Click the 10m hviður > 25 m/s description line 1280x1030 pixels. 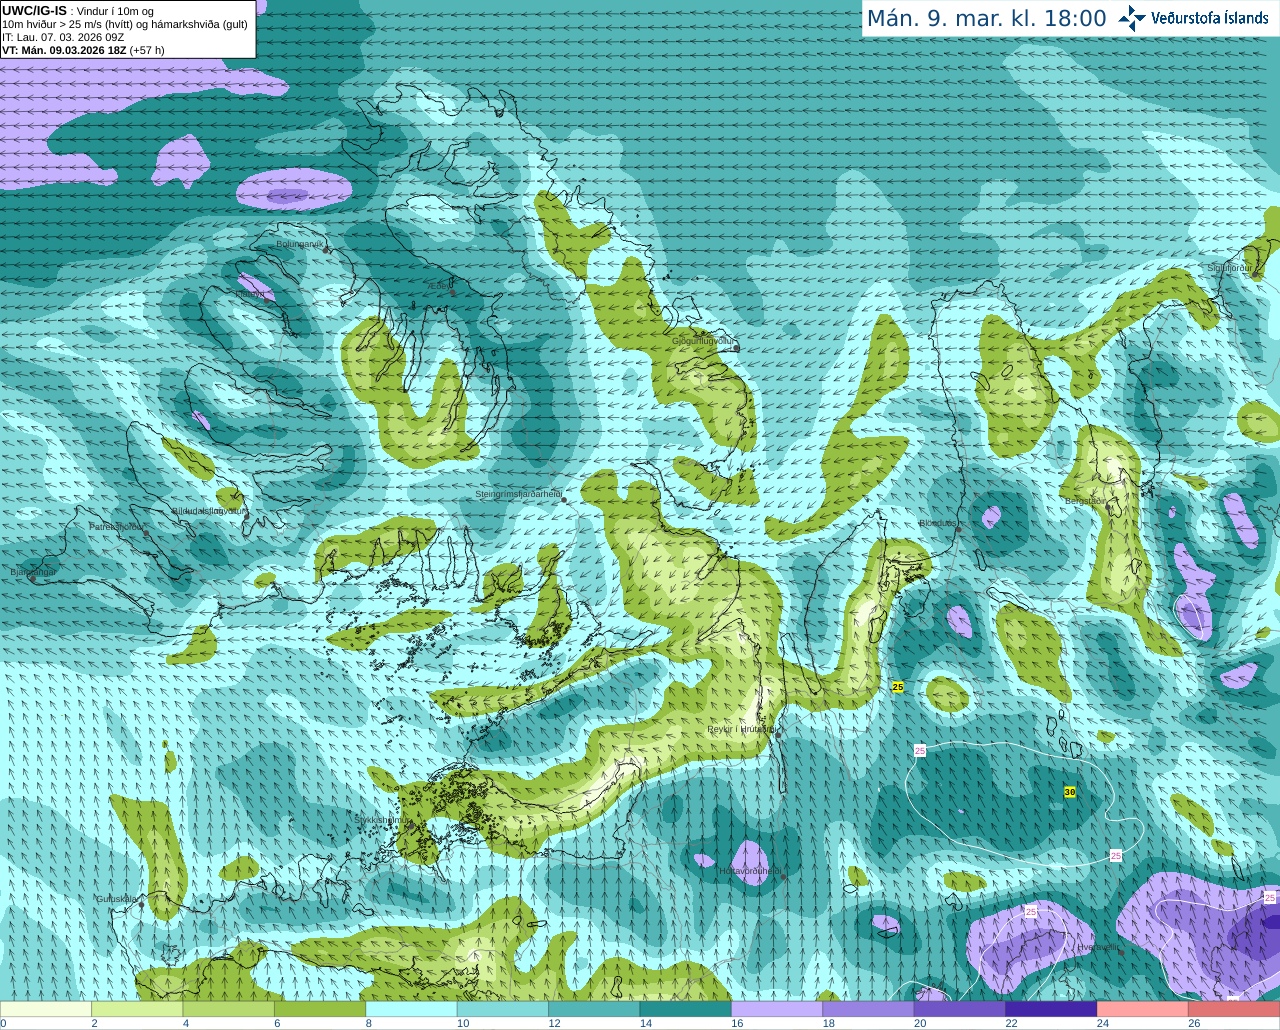click(x=125, y=24)
